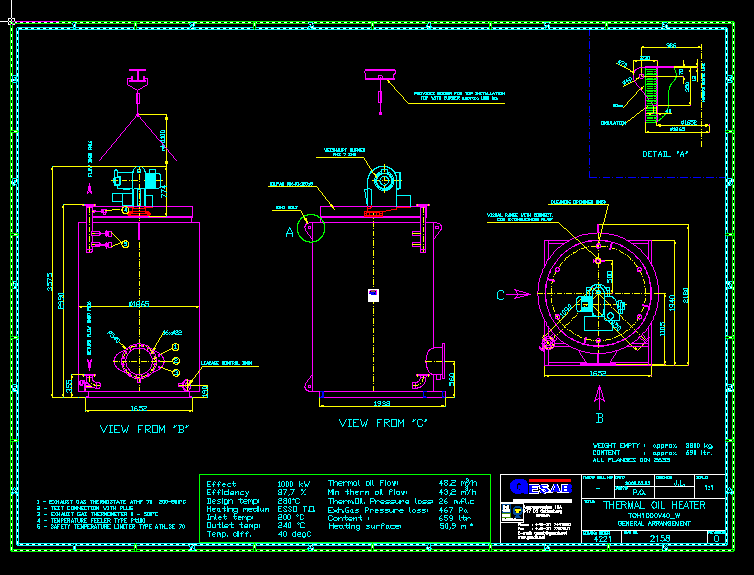Select the 'Efficiency' row label
This screenshot has height=575, width=754.
point(228,492)
